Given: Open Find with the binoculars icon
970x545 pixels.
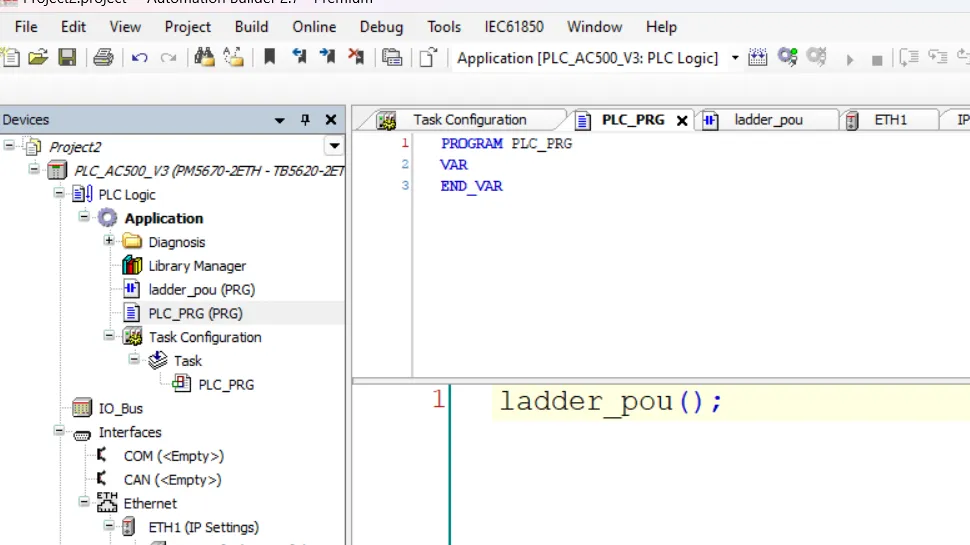Looking at the screenshot, I should pyautogui.click(x=204, y=58).
